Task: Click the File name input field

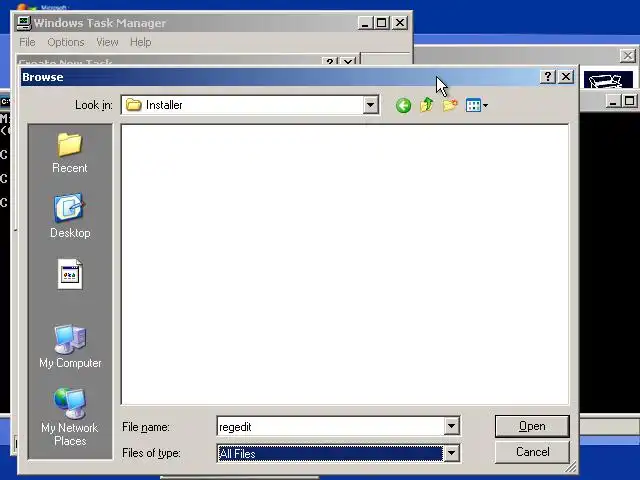Action: pyautogui.click(x=330, y=427)
